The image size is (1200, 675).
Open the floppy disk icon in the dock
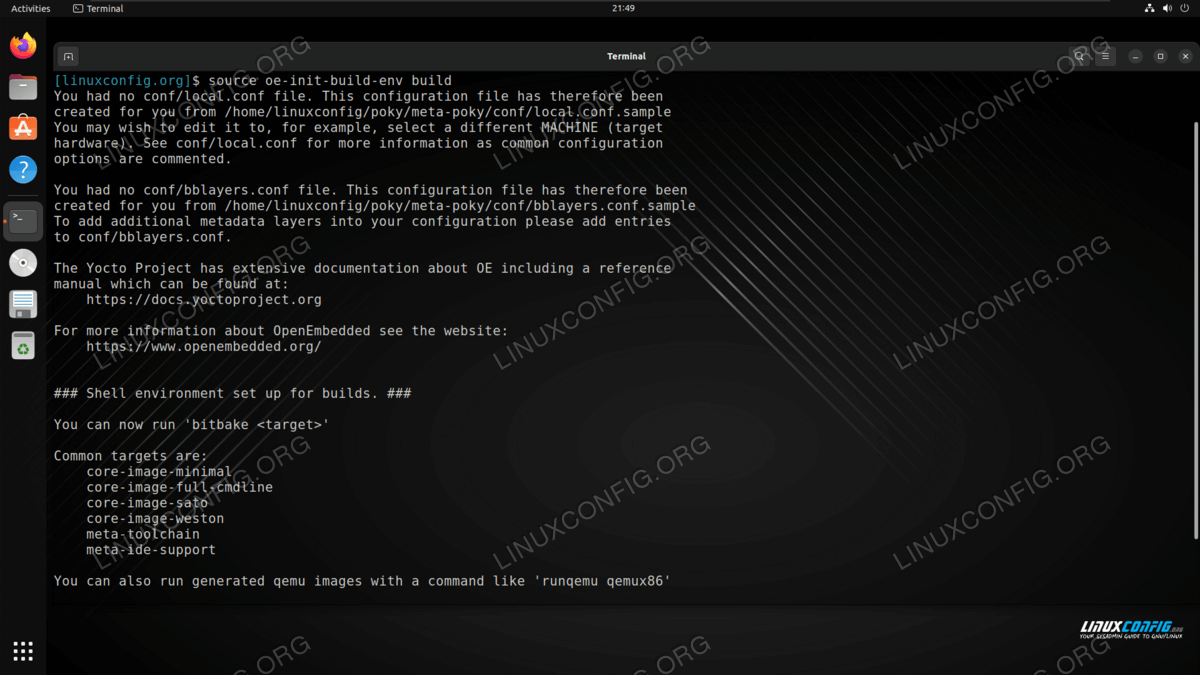[x=23, y=304]
